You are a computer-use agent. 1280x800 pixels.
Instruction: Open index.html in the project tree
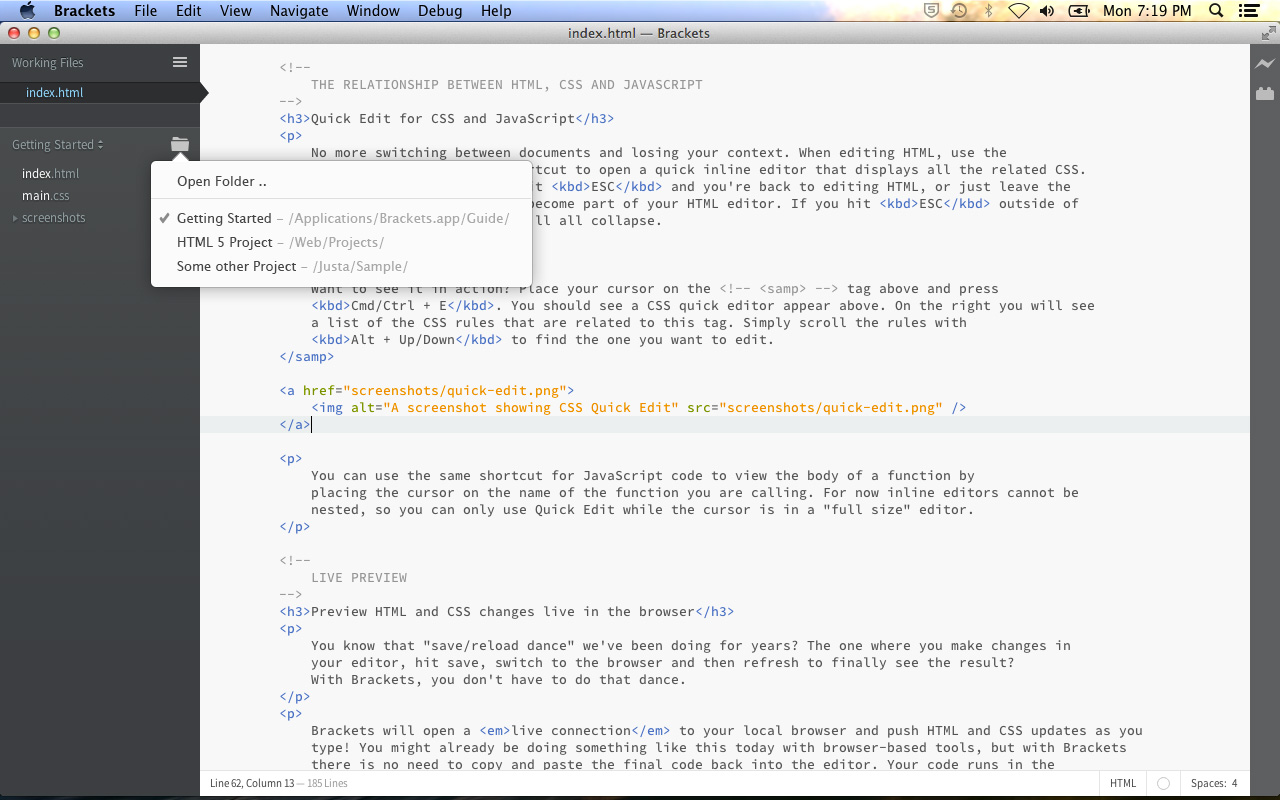click(x=50, y=174)
